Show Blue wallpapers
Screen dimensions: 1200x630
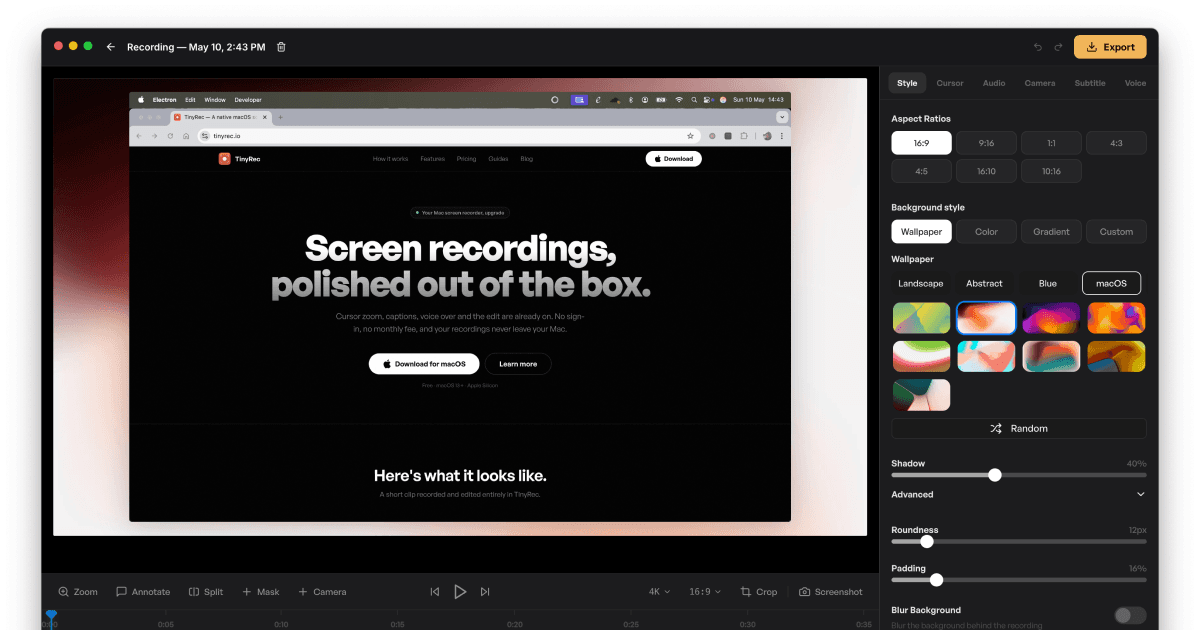[x=1048, y=283]
